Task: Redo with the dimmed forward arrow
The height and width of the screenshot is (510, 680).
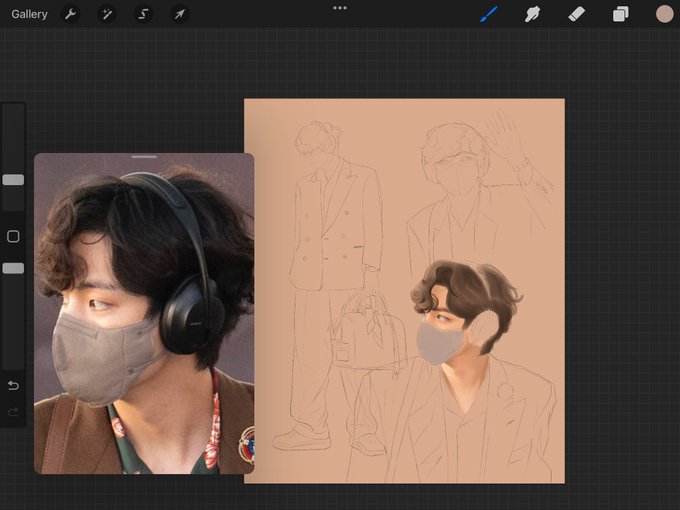Action: (x=13, y=411)
